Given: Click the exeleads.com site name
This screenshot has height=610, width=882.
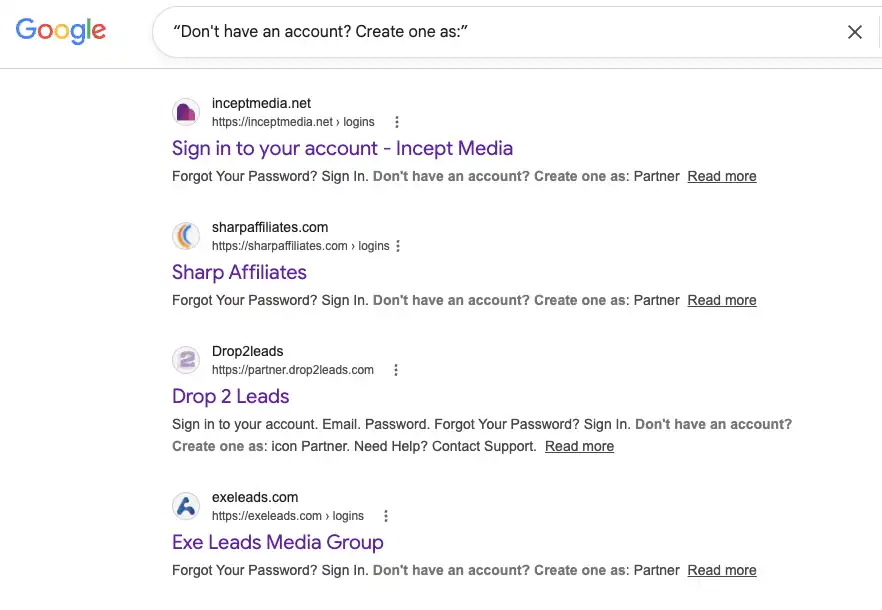Looking at the screenshot, I should coord(255,497).
